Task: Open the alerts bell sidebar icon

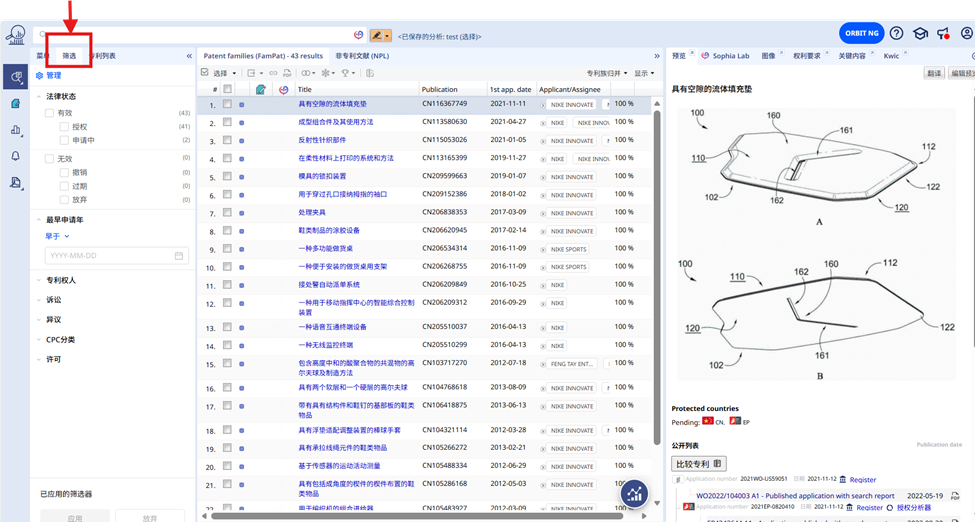Action: [16, 156]
